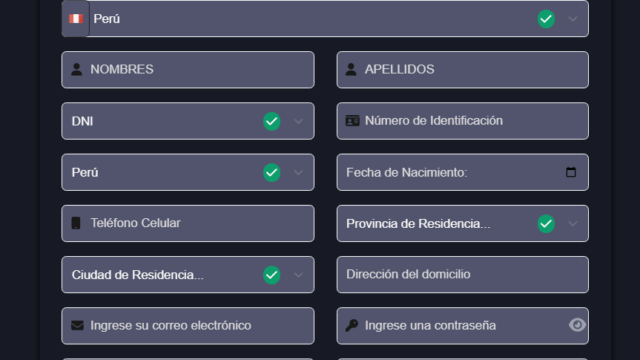Expand the top Perú country dropdown arrow
Image resolution: width=640 pixels, height=360 pixels.
click(x=573, y=19)
